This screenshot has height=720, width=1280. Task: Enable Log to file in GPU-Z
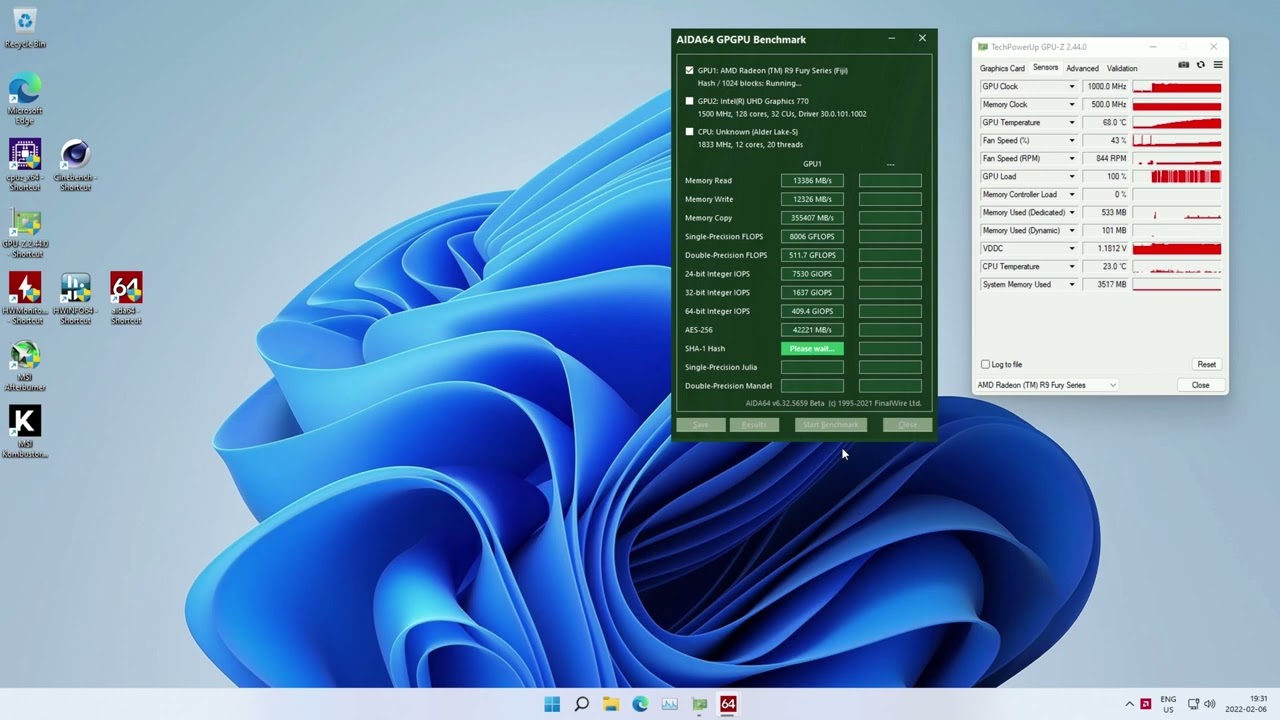pyautogui.click(x=985, y=365)
